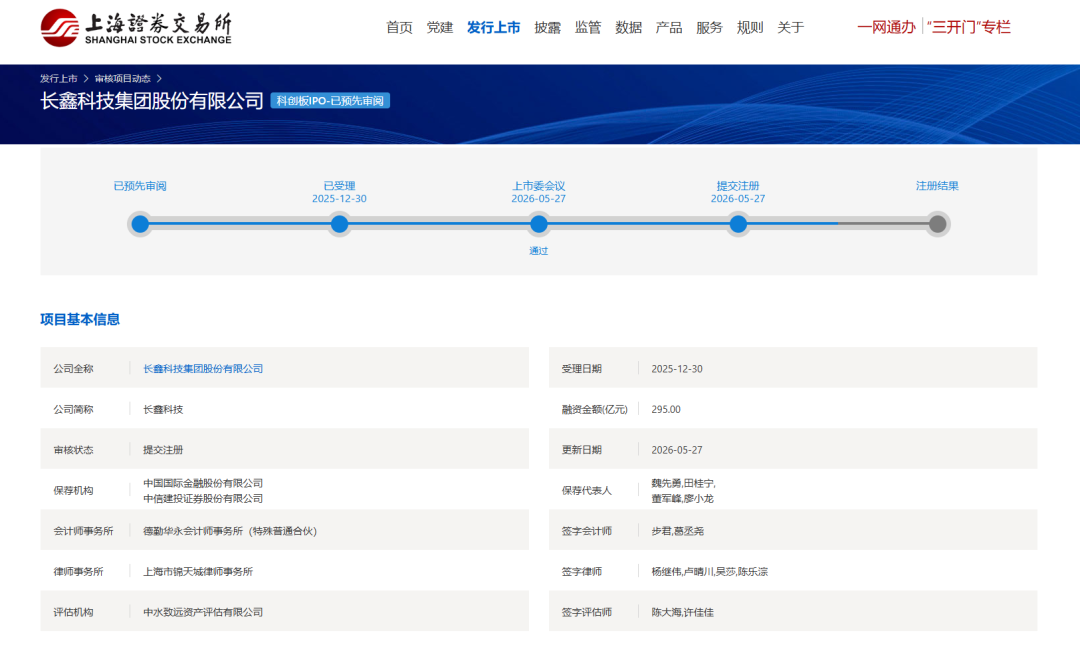Click the signing lawyers 杨继伟,卢晴川,吴莎,陈乐淙
This screenshot has width=1080, height=651.
(x=709, y=572)
